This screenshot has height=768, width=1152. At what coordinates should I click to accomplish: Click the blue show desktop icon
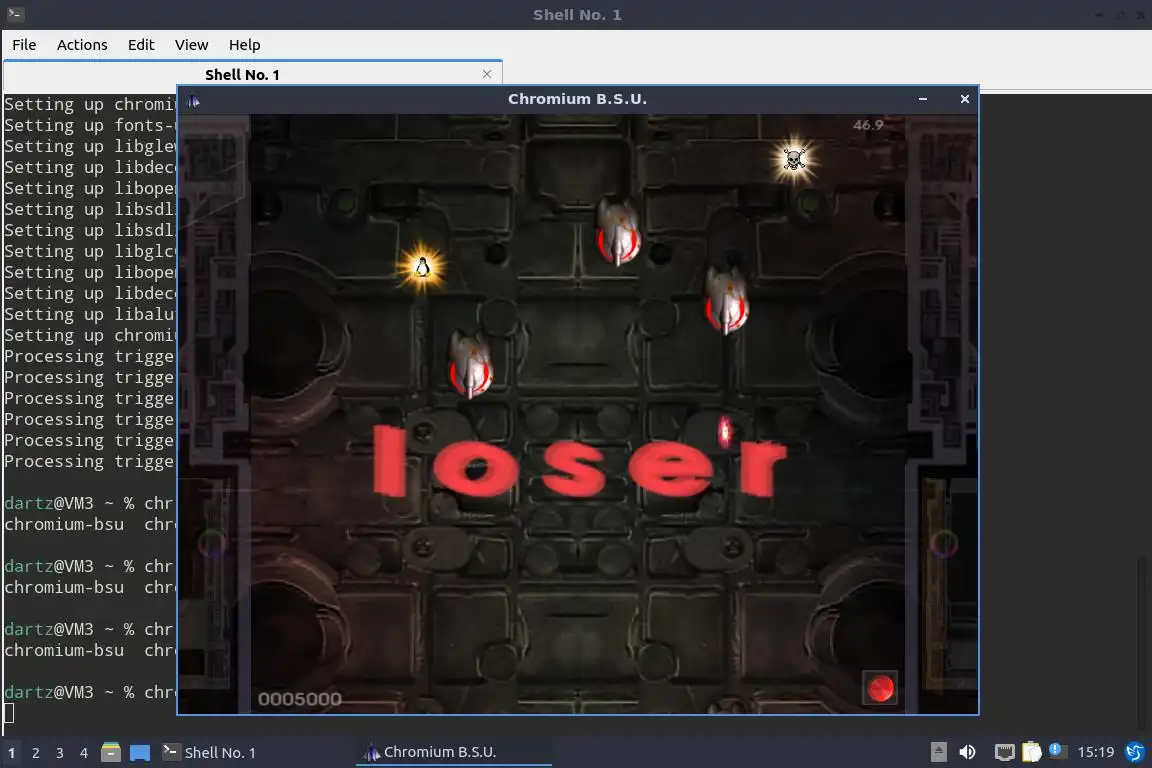click(140, 753)
